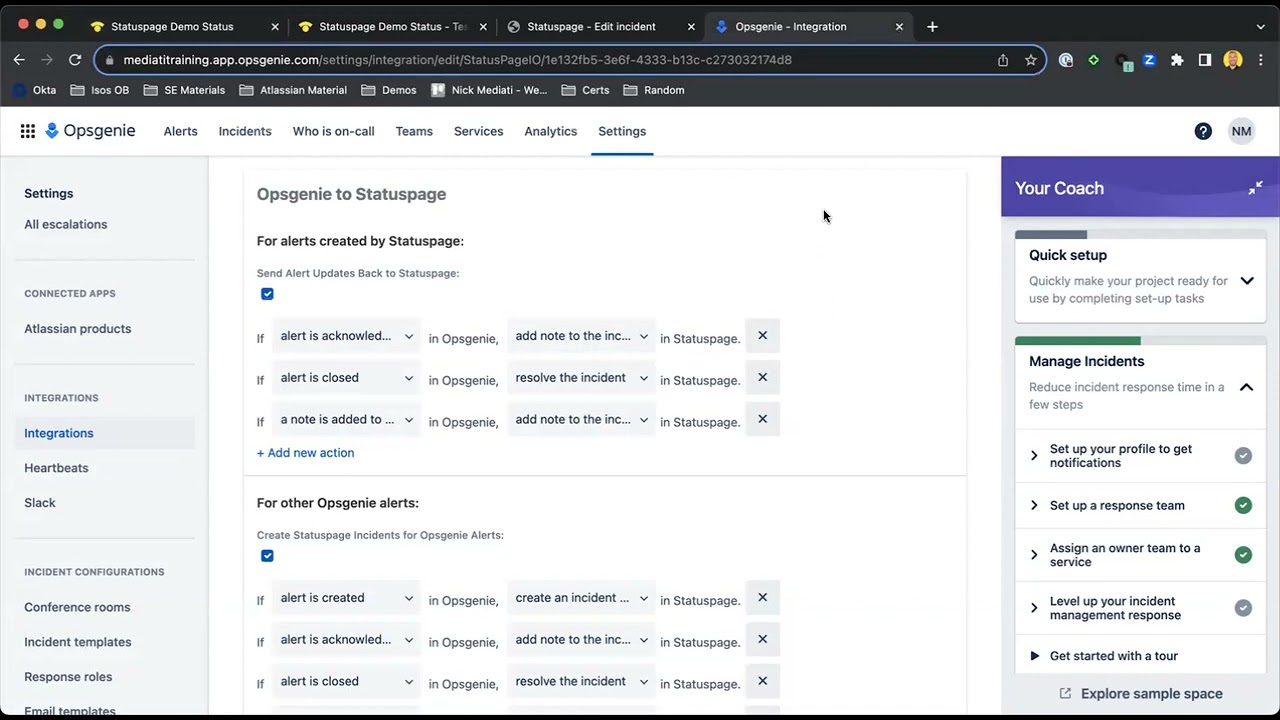
Task: Open first 'alert is acknowledged' condition dropdown
Action: [x=346, y=336]
